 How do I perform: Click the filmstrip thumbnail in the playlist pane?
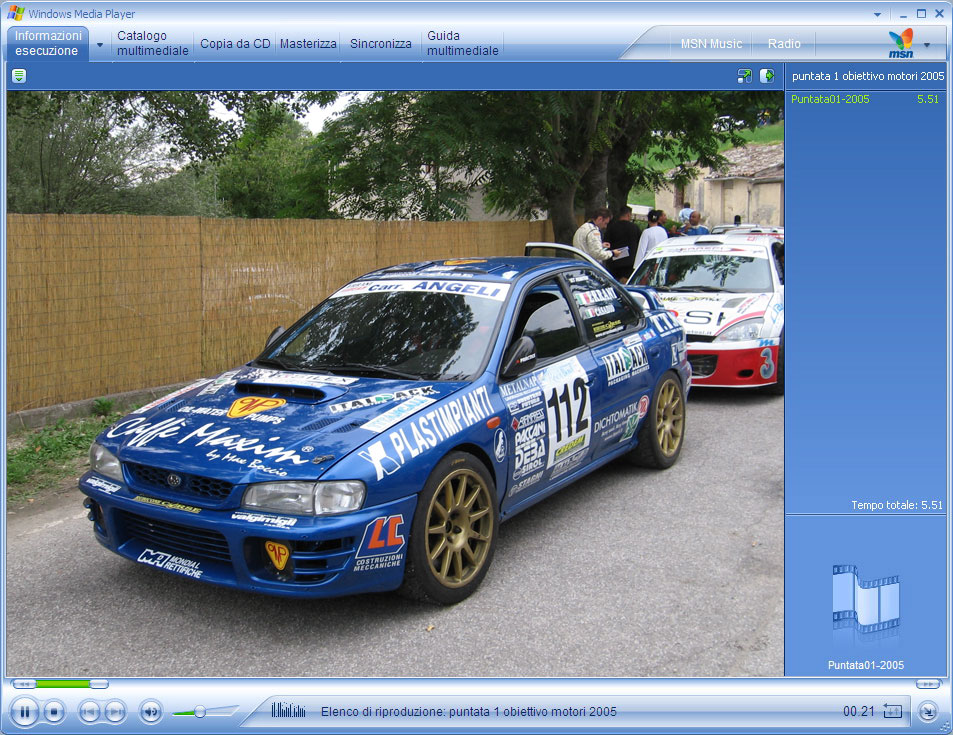point(865,599)
